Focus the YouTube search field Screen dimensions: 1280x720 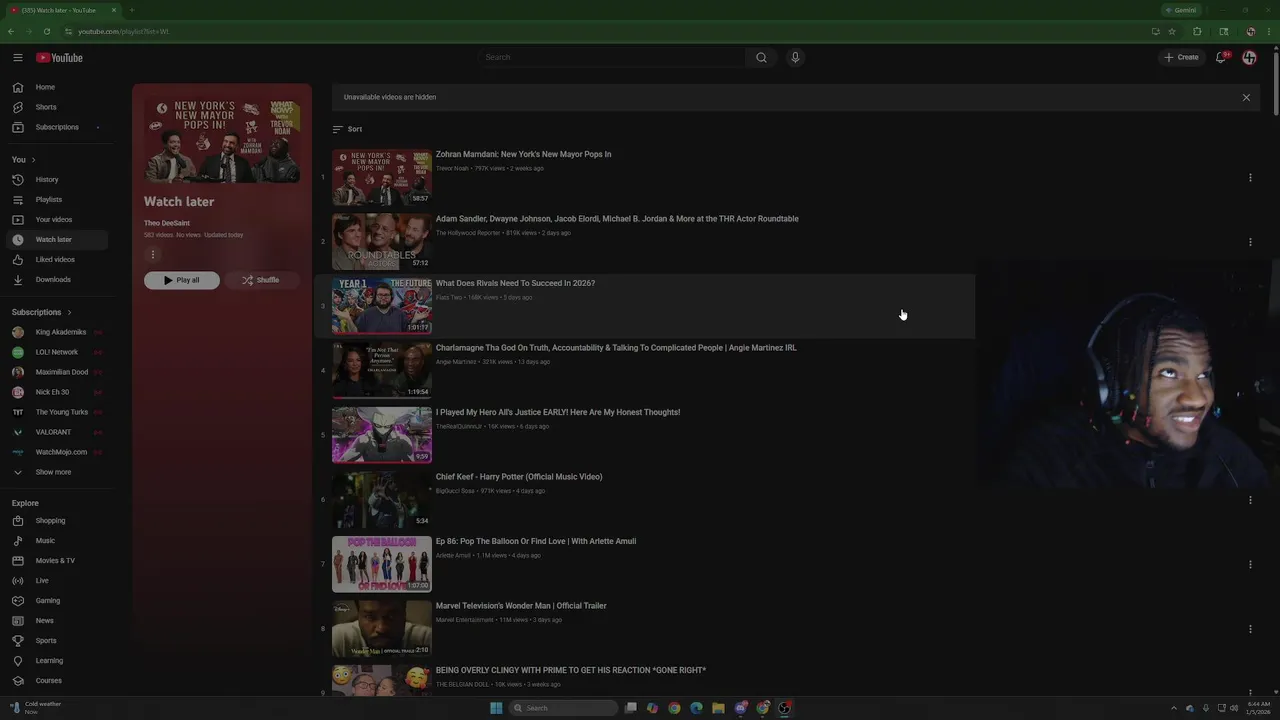611,57
